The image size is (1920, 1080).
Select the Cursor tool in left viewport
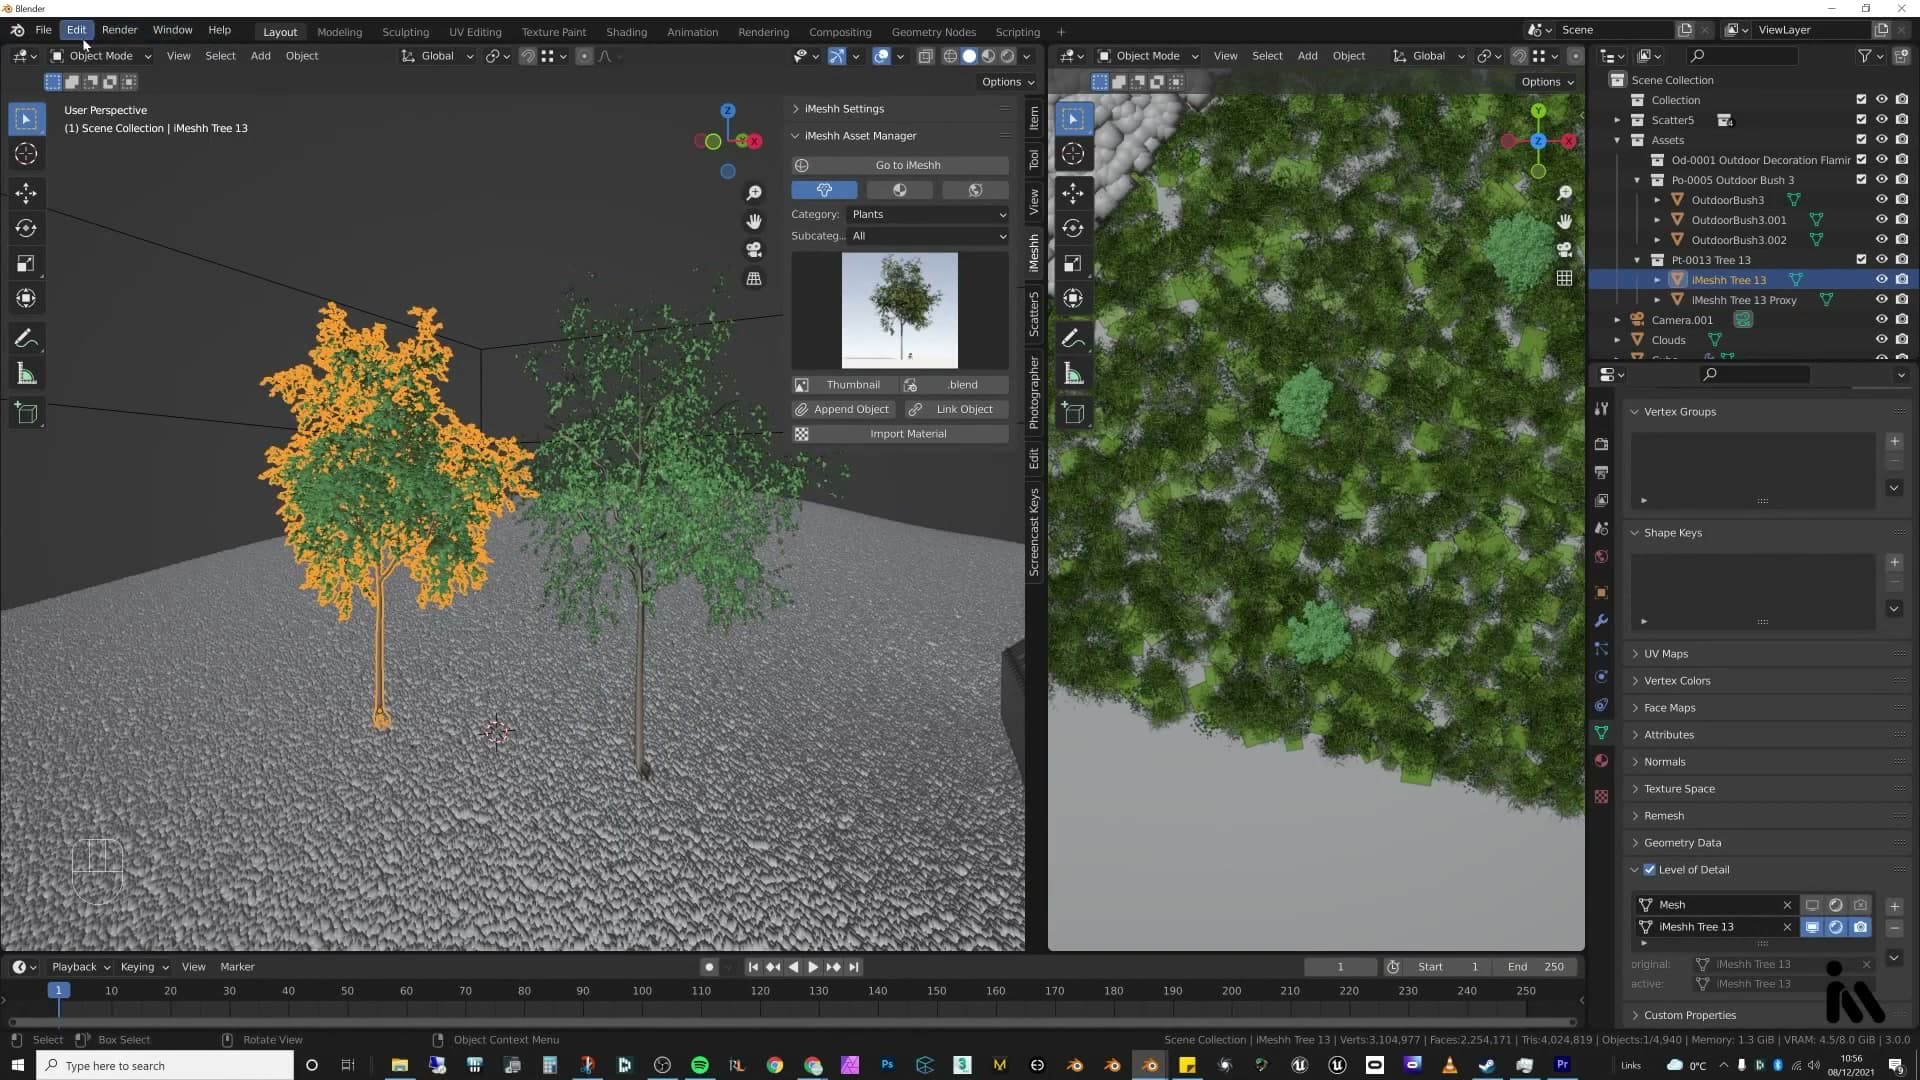coord(26,154)
